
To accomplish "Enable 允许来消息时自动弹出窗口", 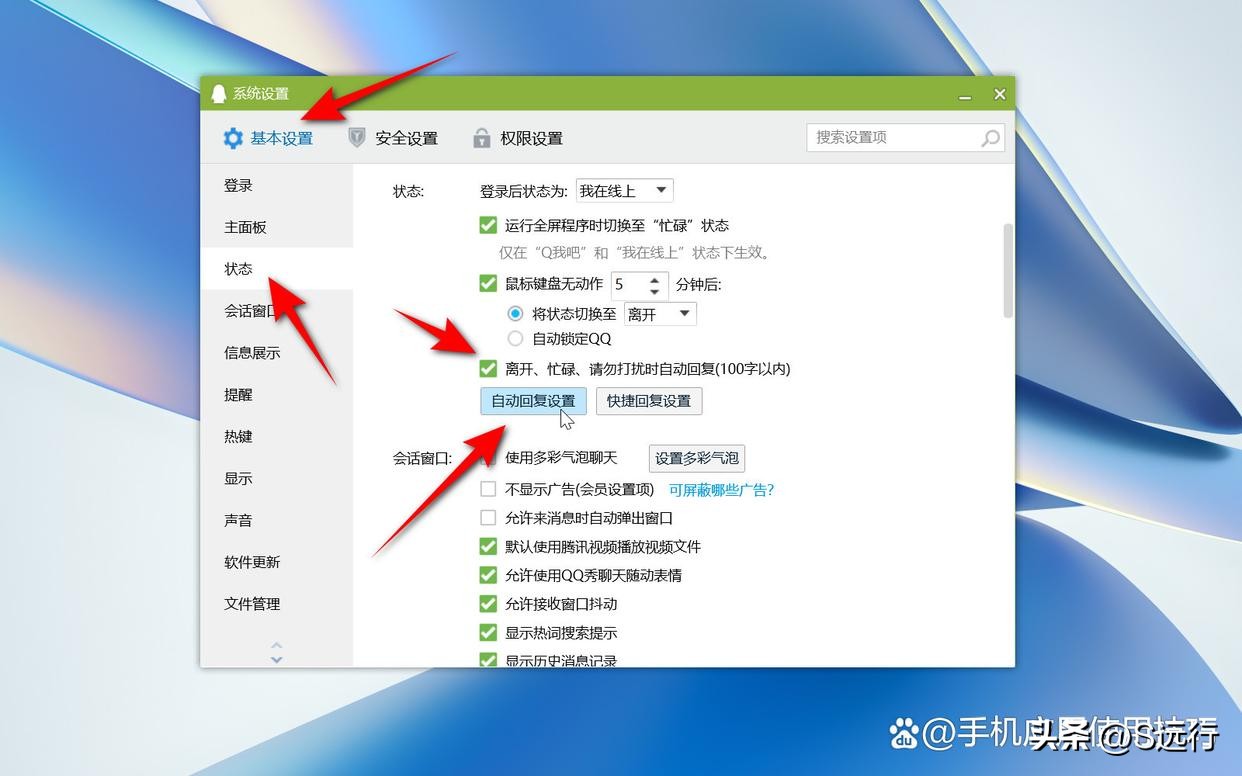I will point(488,517).
